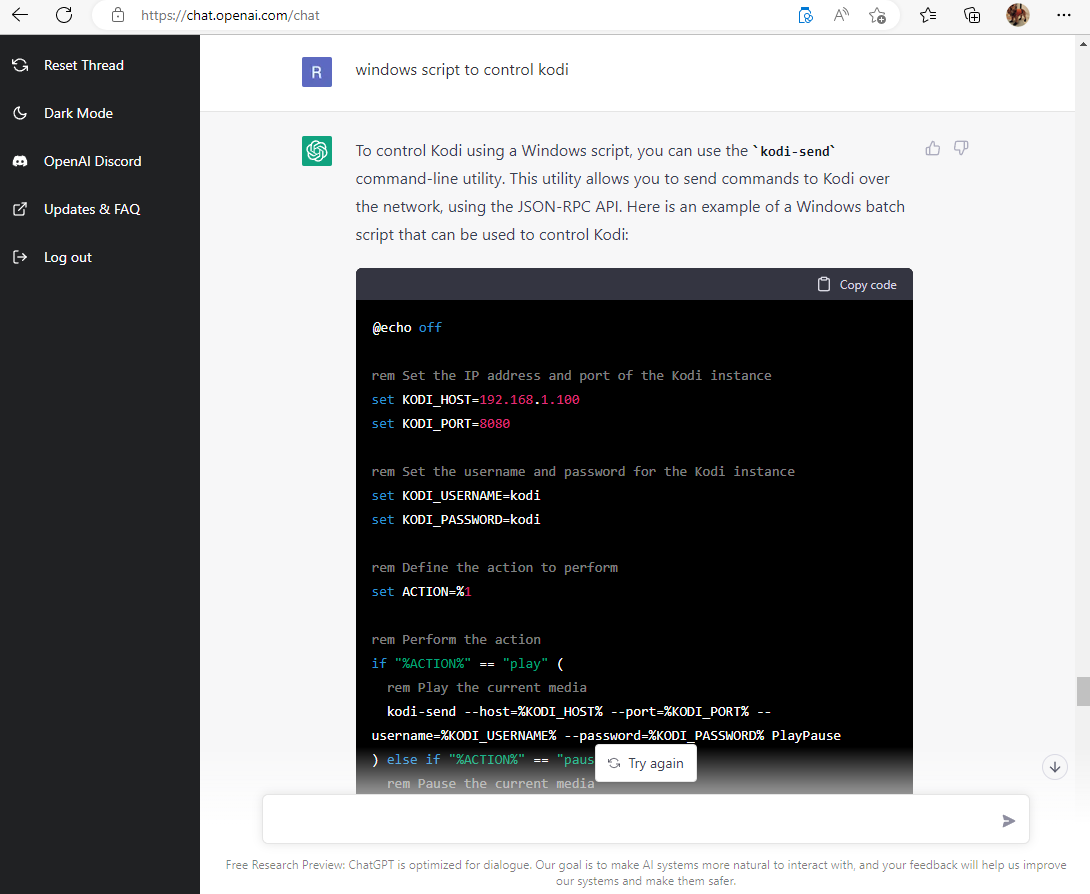Click the '@echo off' code line
The height and width of the screenshot is (894, 1090).
pyautogui.click(x=407, y=327)
